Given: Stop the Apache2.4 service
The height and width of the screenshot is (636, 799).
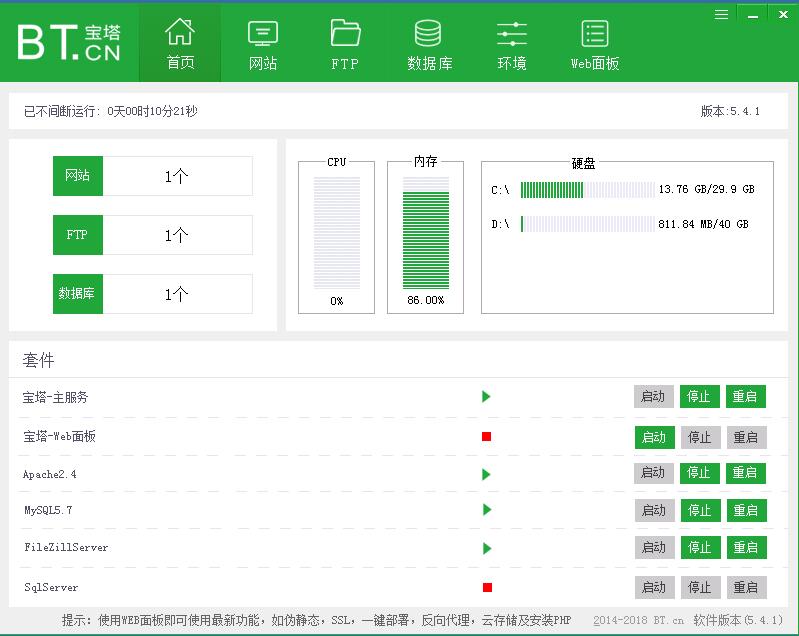Looking at the screenshot, I should click(x=700, y=473).
